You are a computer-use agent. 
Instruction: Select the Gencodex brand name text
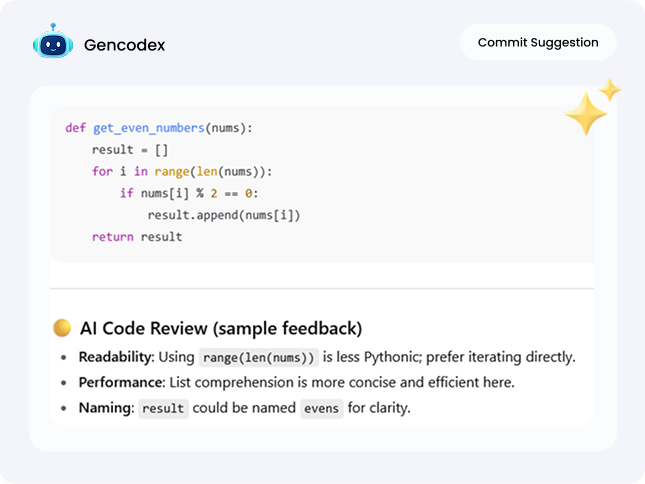tap(125, 45)
